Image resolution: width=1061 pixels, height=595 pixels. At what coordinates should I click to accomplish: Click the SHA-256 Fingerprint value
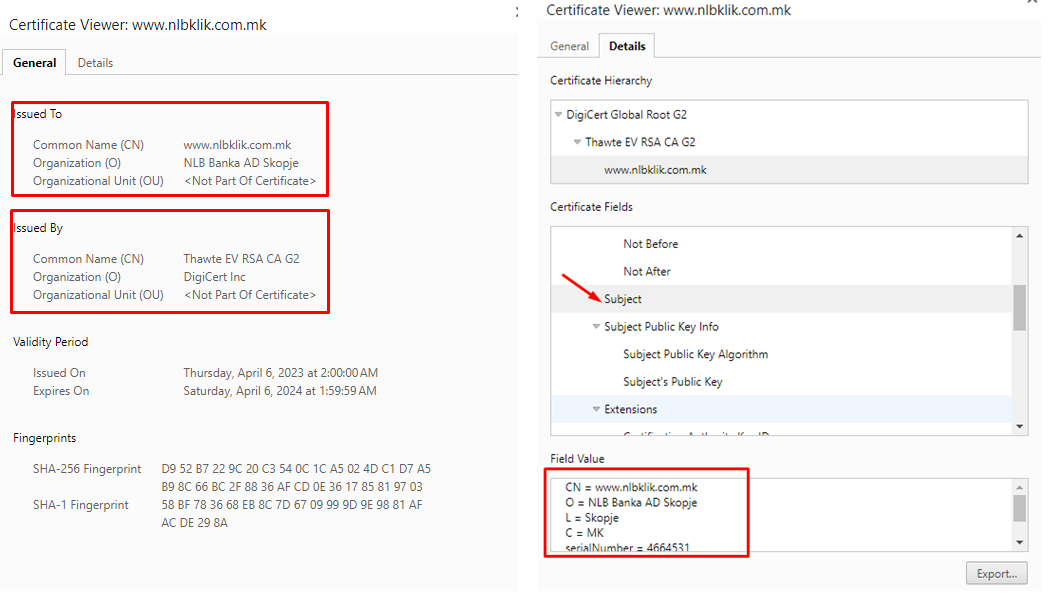(296, 478)
